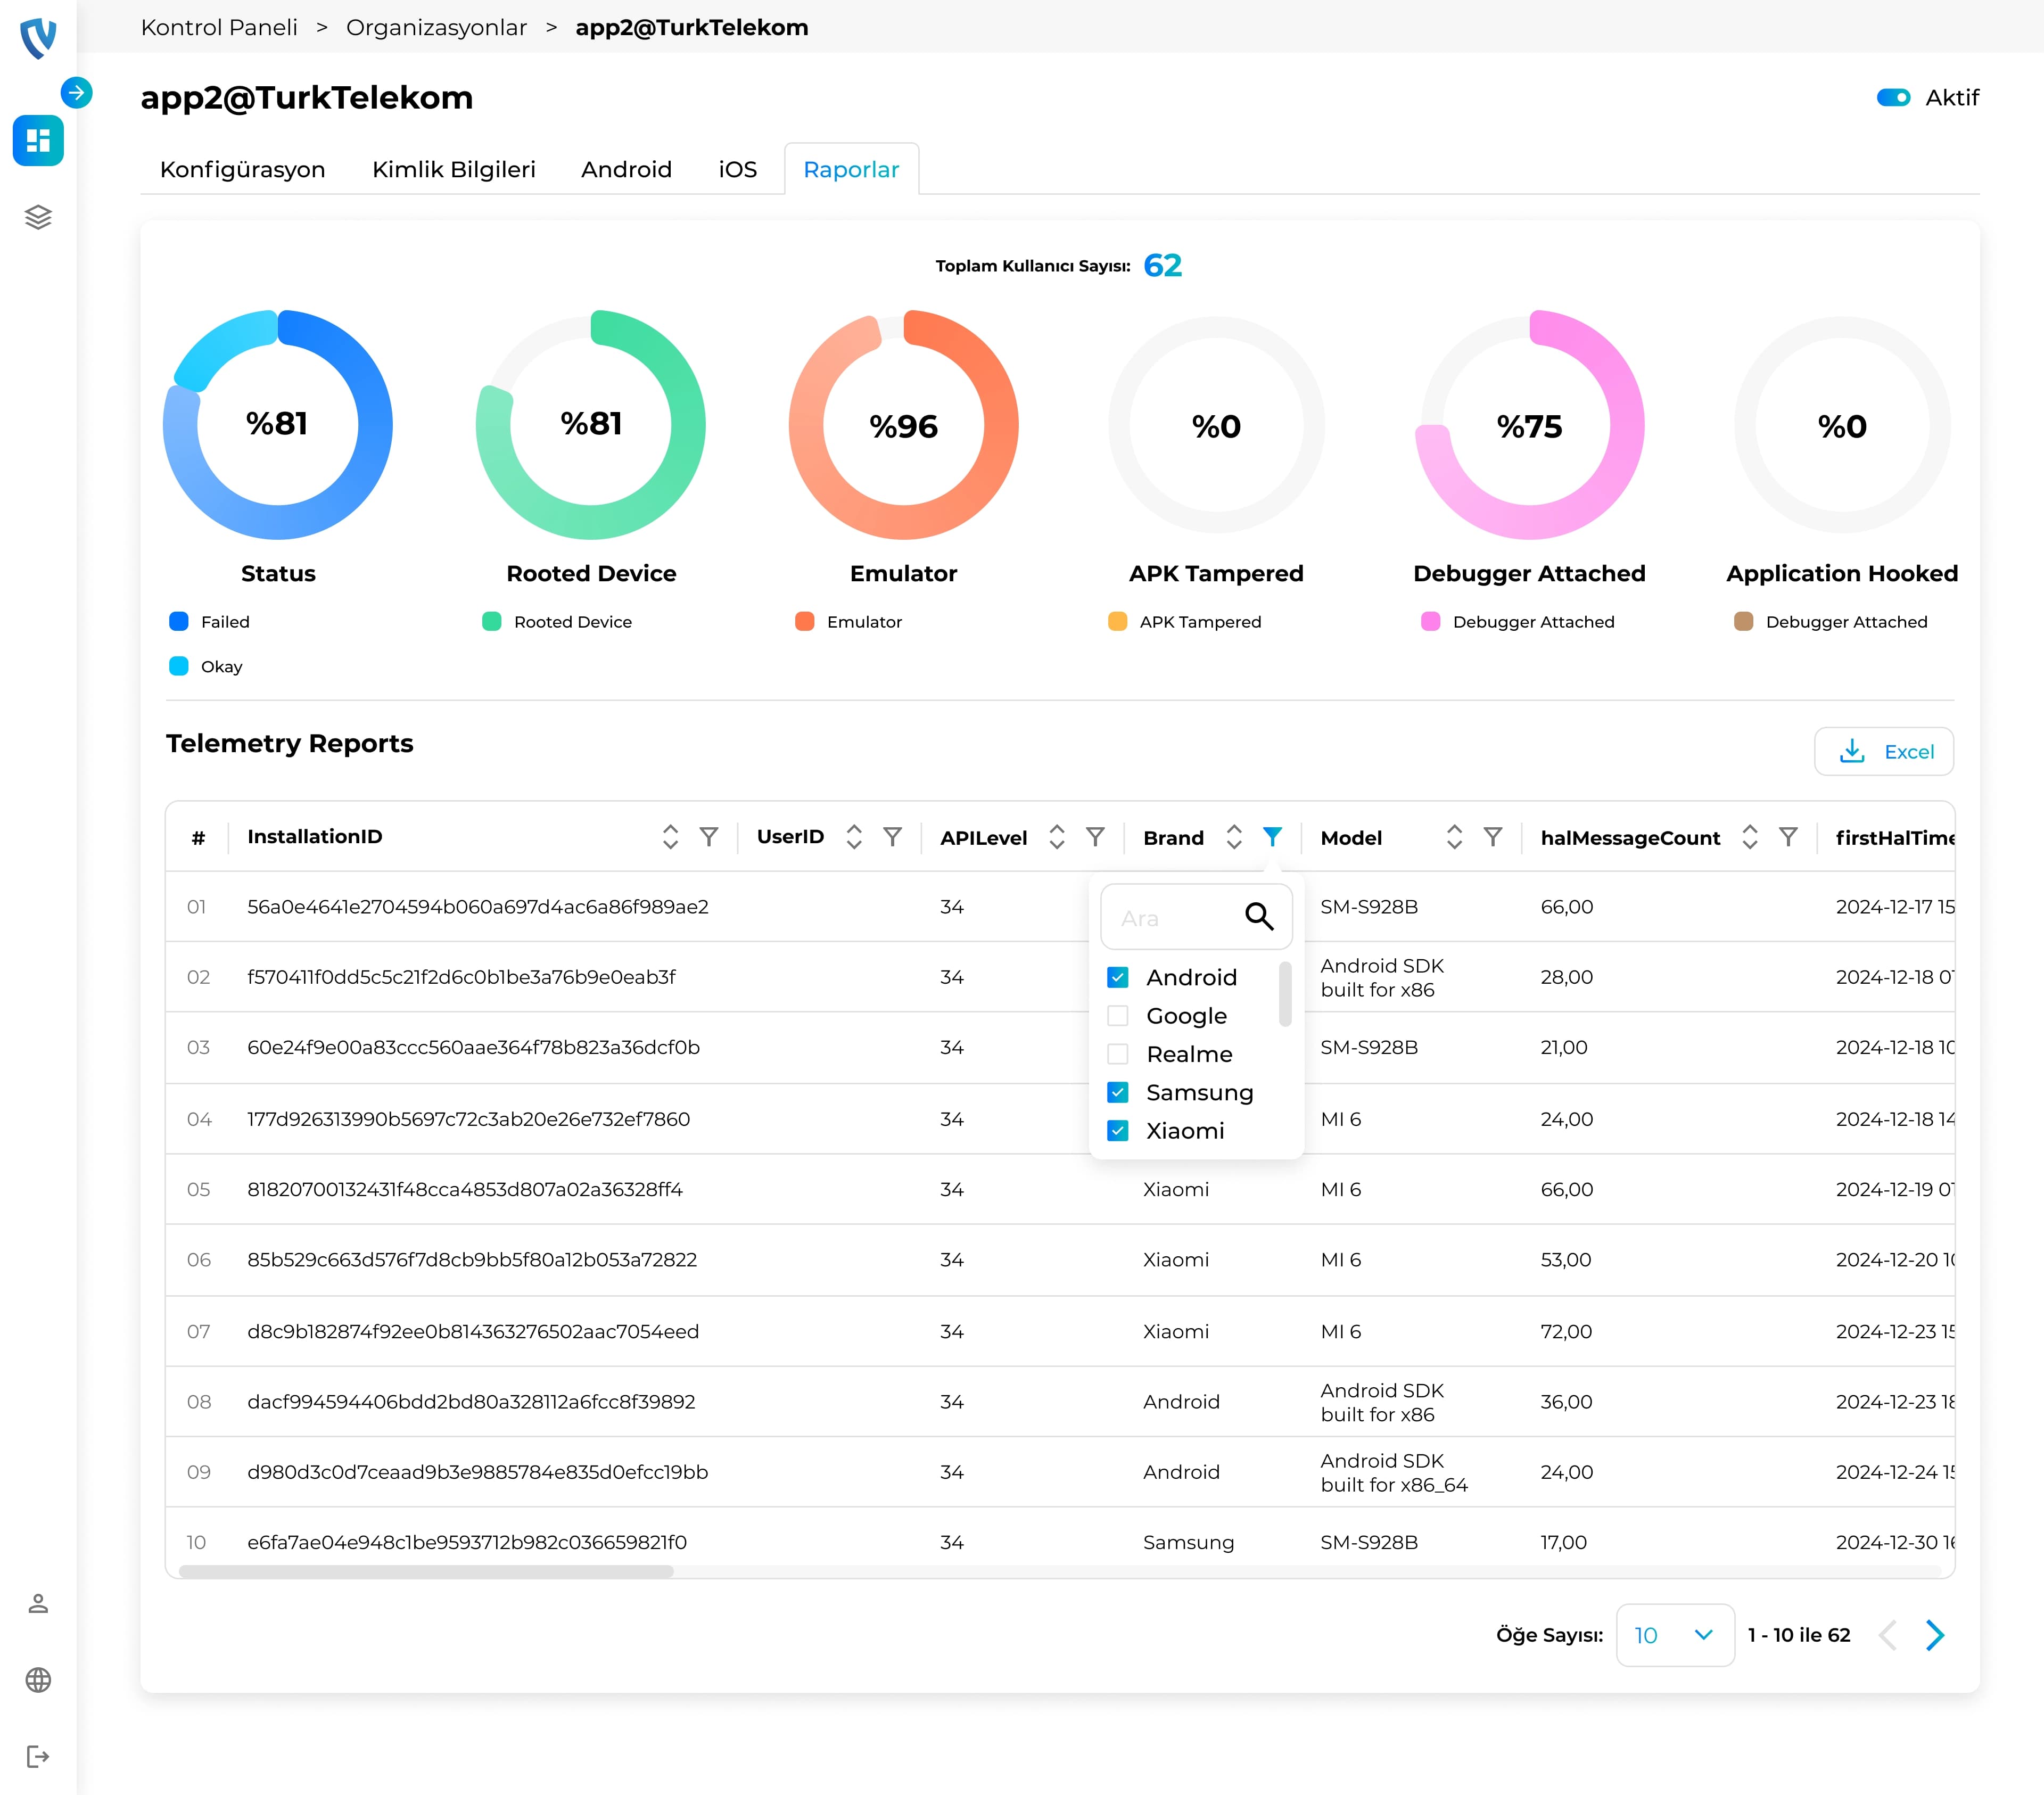Open the dashboard grid icon in the sidebar
Viewport: 2044px width, 1795px height.
click(38, 140)
